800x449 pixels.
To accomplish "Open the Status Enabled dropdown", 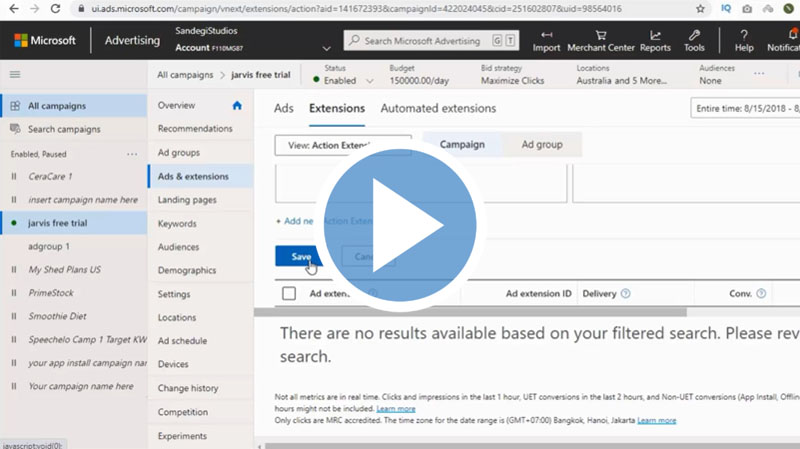I will coord(344,81).
